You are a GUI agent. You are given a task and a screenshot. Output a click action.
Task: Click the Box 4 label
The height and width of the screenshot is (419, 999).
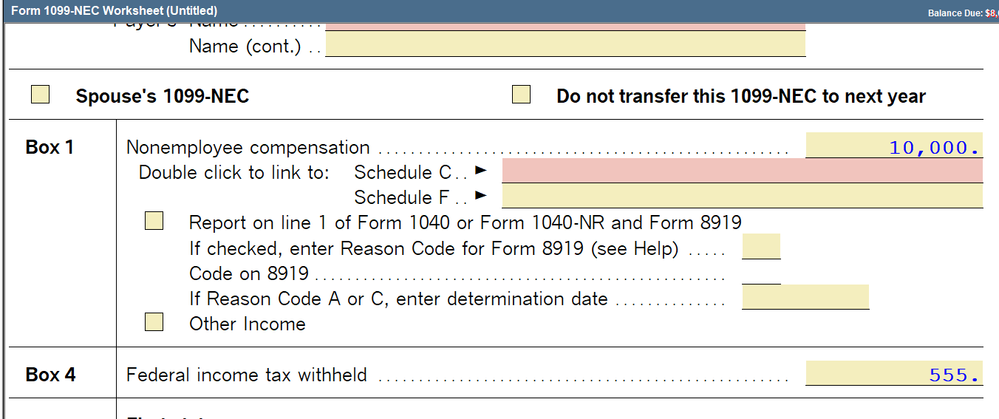pyautogui.click(x=50, y=375)
